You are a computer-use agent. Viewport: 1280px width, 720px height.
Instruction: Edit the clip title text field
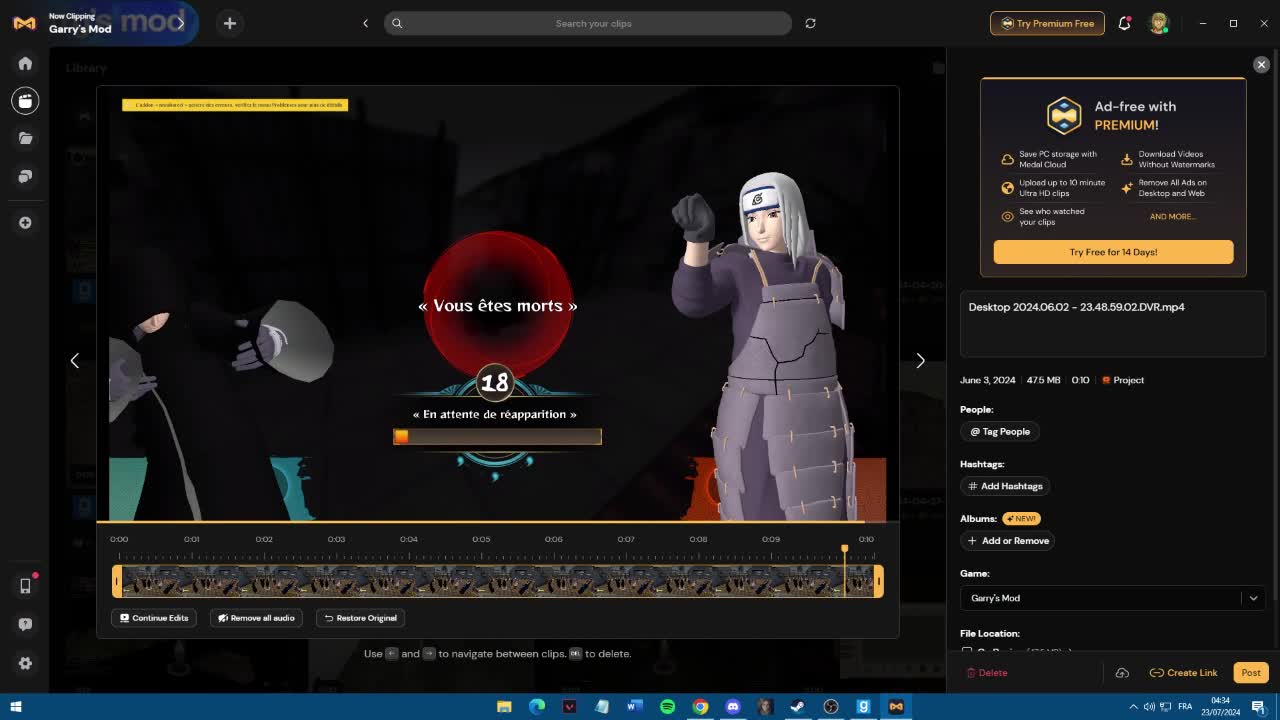click(x=1113, y=324)
